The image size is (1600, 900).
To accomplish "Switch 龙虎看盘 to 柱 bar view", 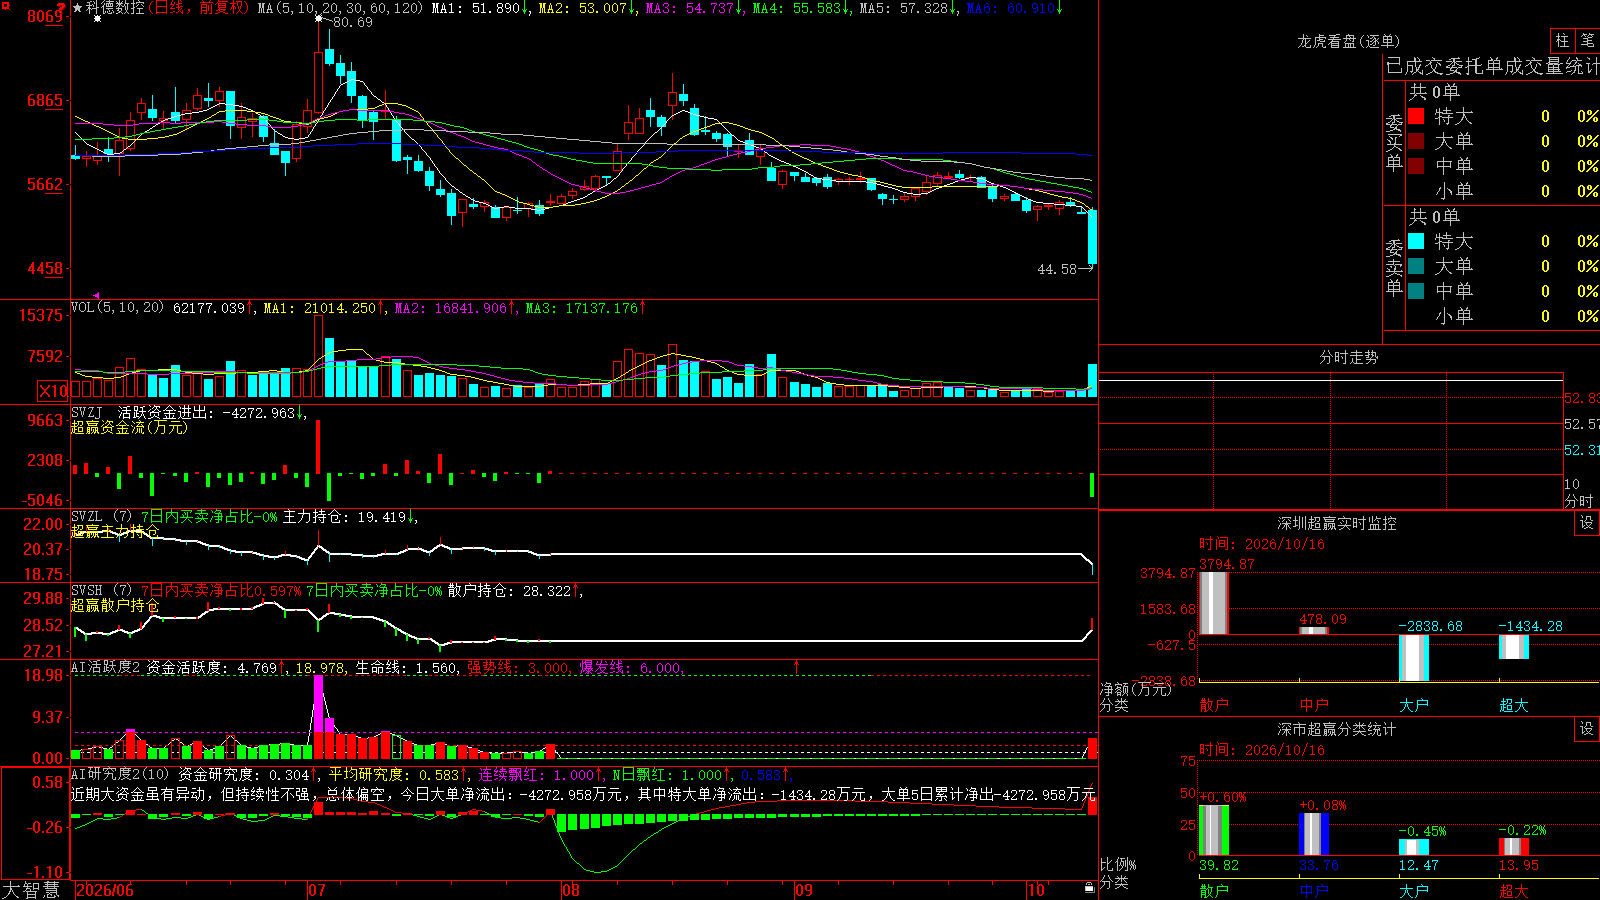I will pos(1562,40).
